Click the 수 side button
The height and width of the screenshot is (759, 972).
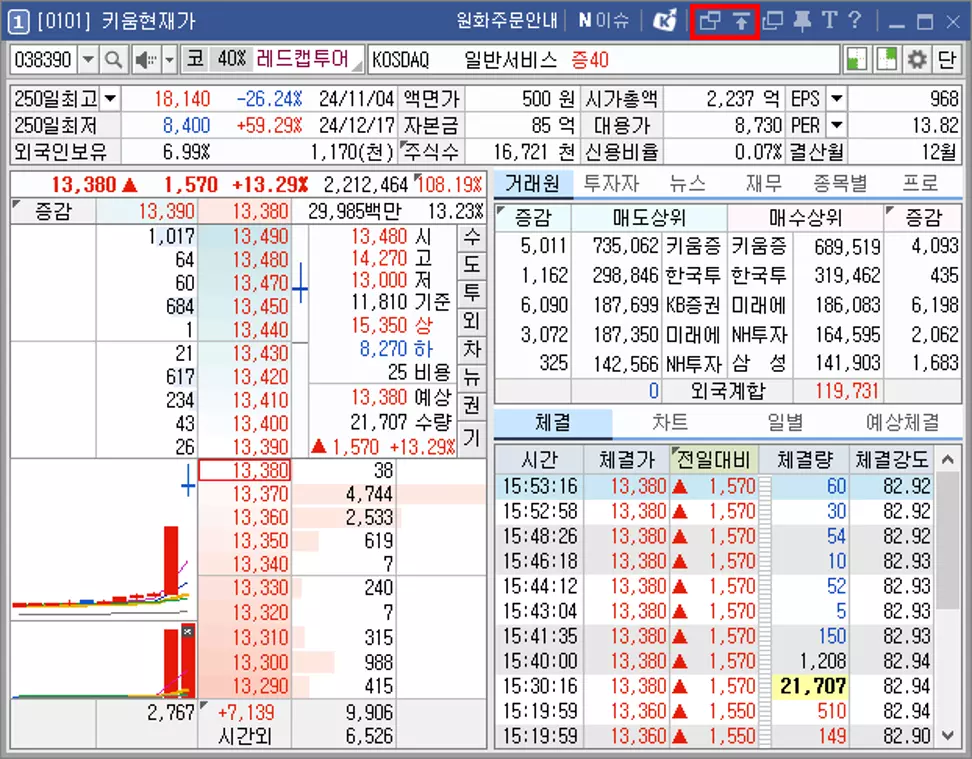pyautogui.click(x=472, y=236)
